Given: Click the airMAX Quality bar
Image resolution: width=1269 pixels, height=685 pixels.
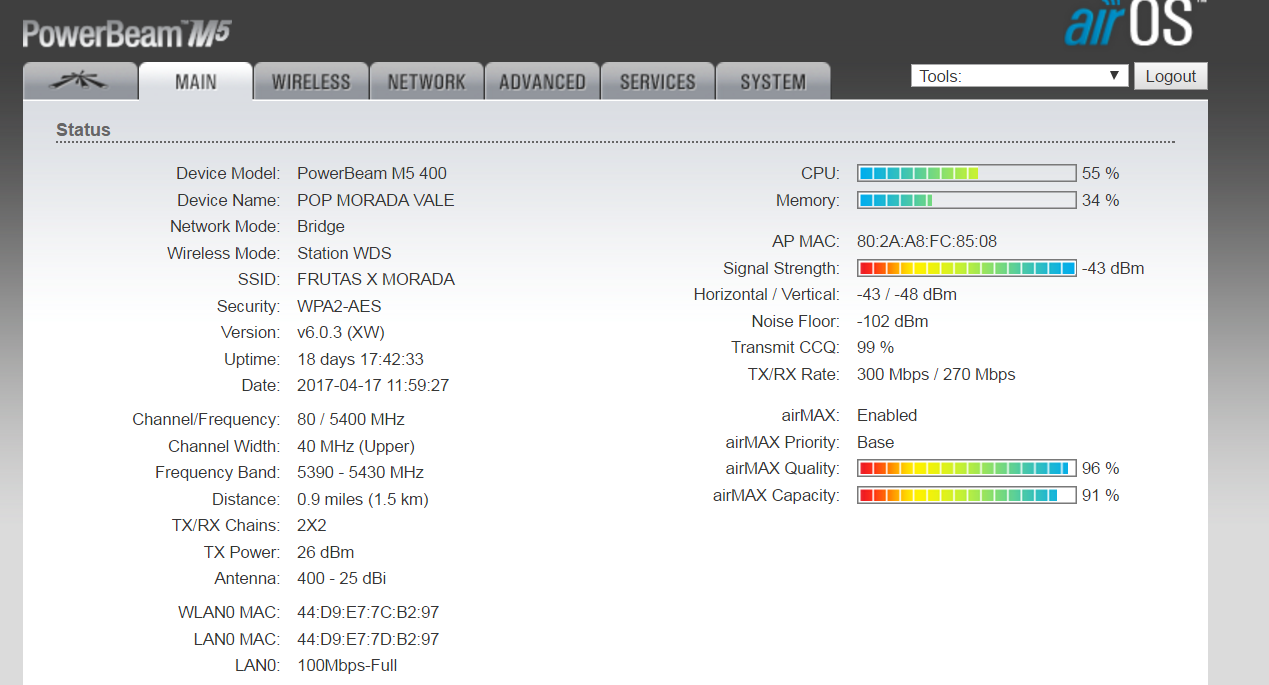Looking at the screenshot, I should point(967,468).
